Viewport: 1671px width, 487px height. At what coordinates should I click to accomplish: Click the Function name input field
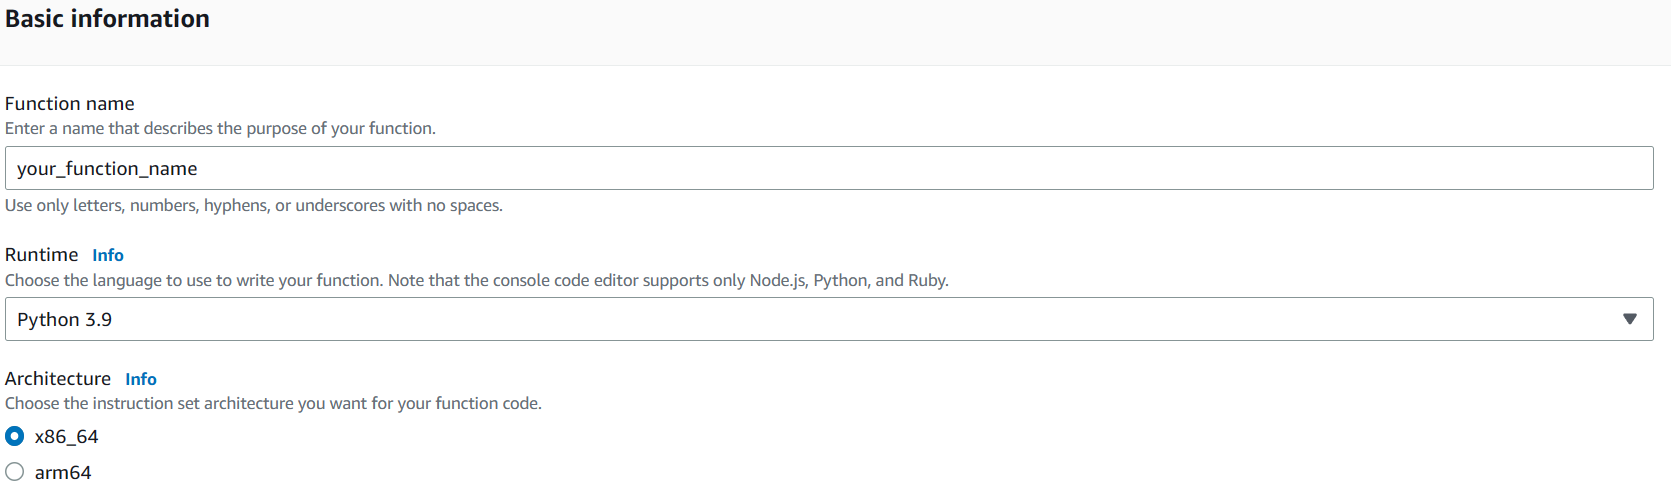tap(828, 168)
